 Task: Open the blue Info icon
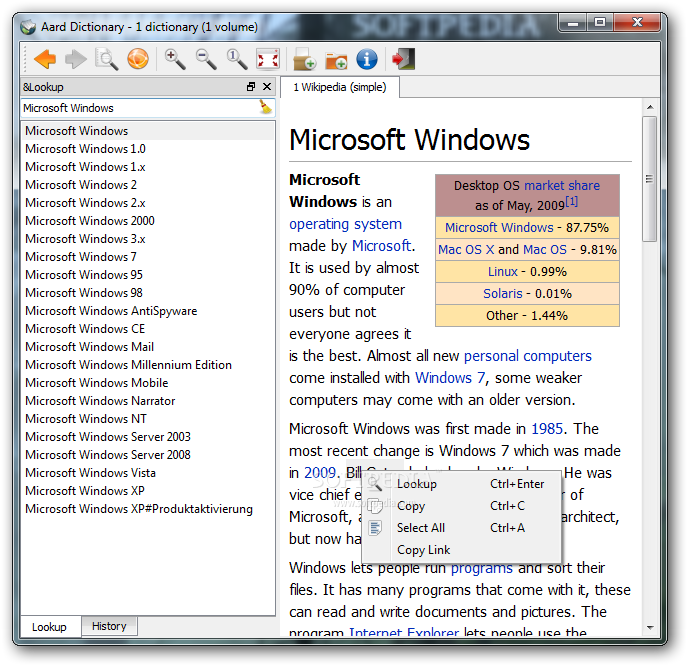367,59
